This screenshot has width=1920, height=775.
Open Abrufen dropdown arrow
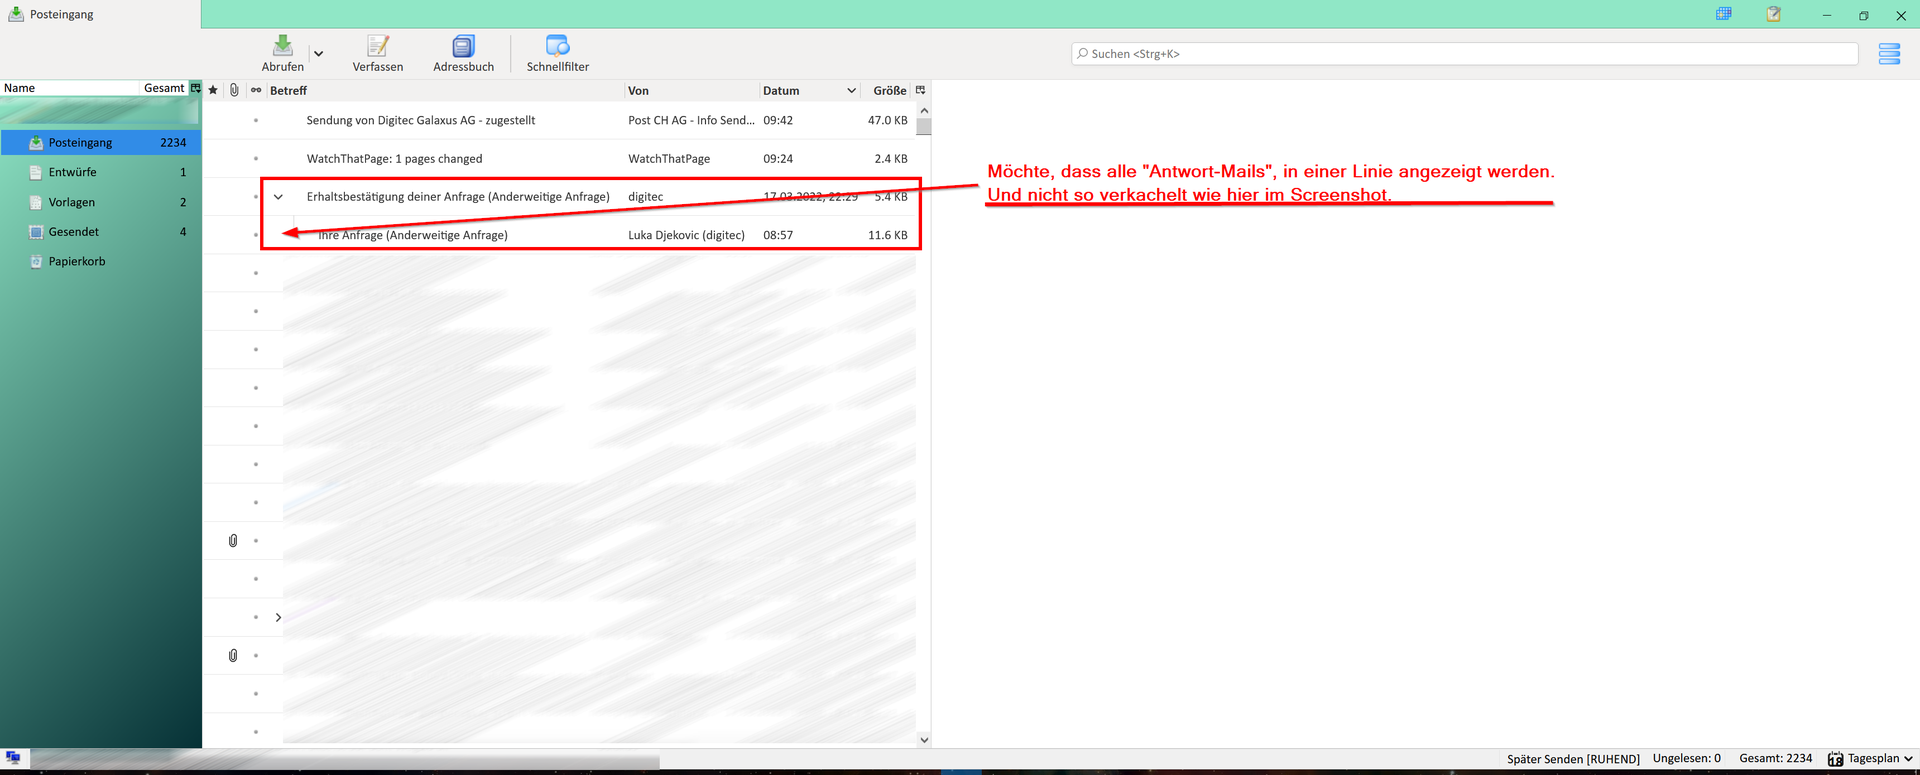click(318, 54)
